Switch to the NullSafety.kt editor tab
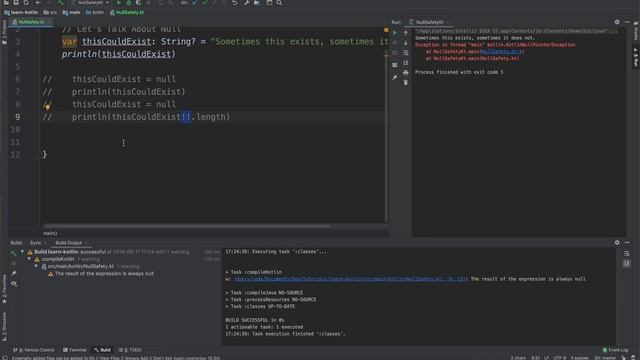Image resolution: width=640 pixels, height=360 pixels. coord(31,22)
